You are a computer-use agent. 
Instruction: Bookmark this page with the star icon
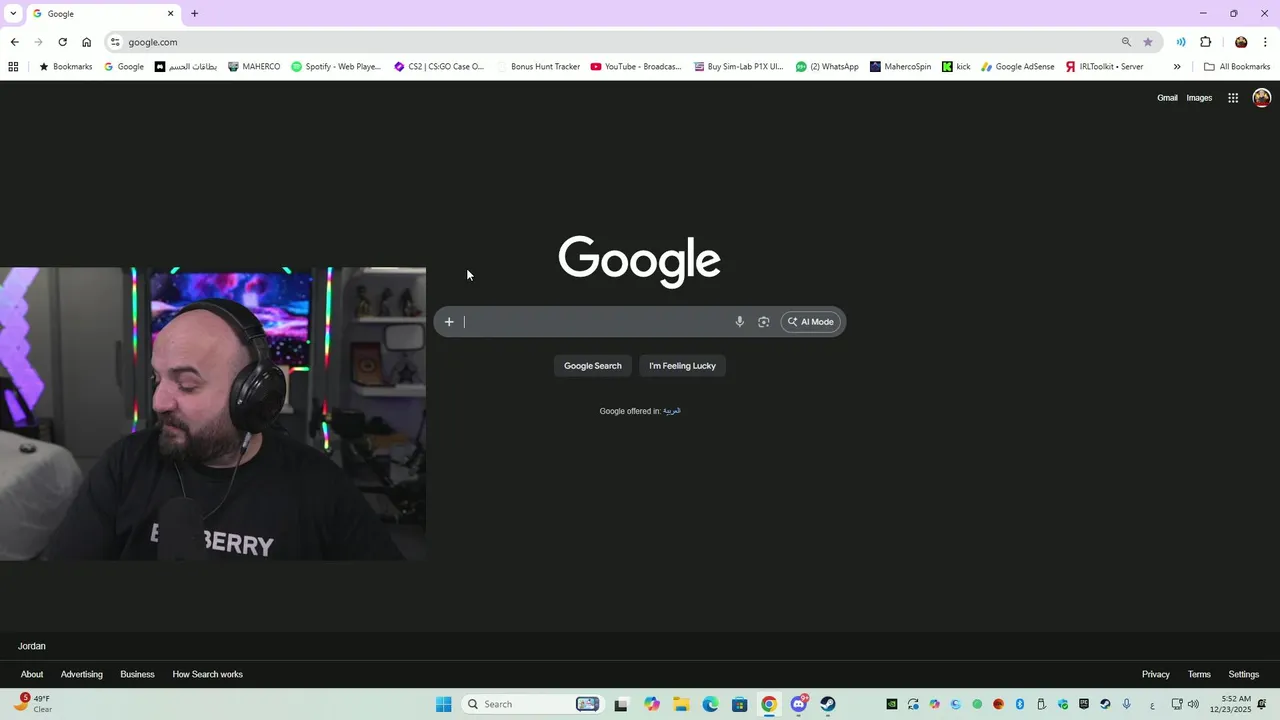(1148, 42)
